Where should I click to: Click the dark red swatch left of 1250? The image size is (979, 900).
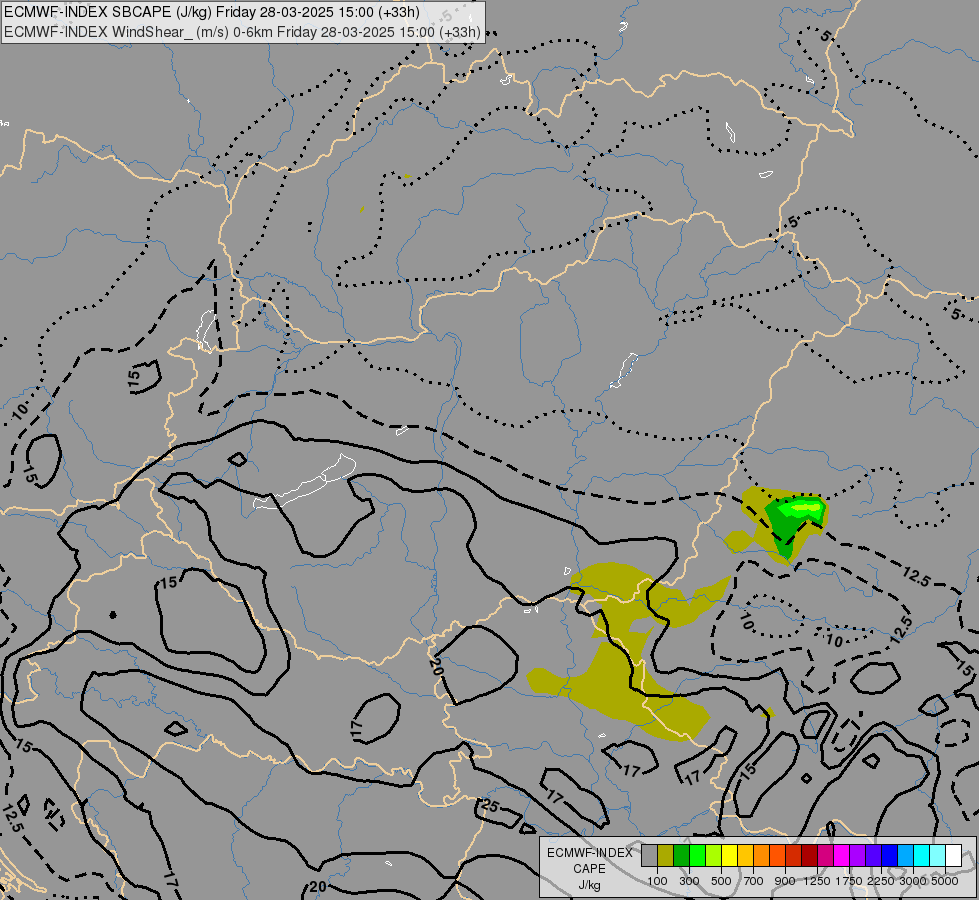point(809,855)
